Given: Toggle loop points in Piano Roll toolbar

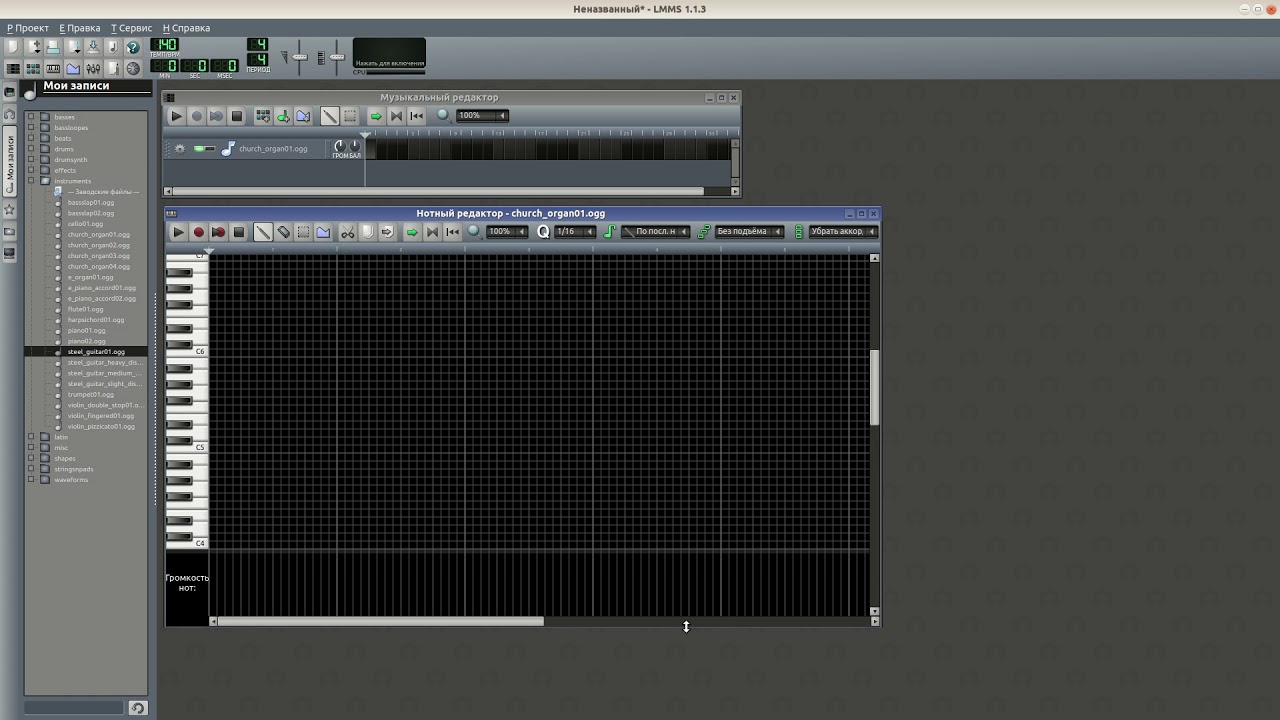Looking at the screenshot, I should [x=432, y=232].
